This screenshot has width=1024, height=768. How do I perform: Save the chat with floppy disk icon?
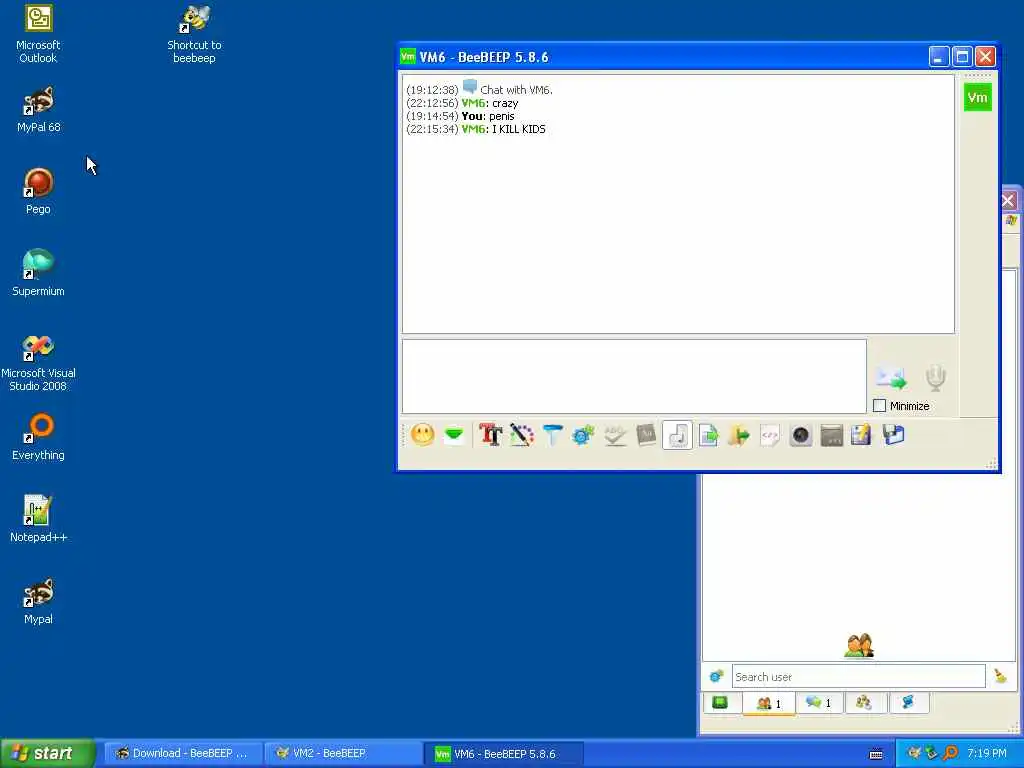(893, 435)
